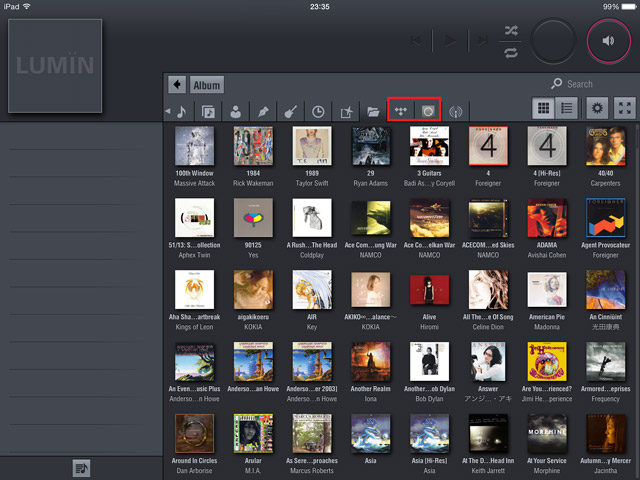Browse by year clock icon

318,111
